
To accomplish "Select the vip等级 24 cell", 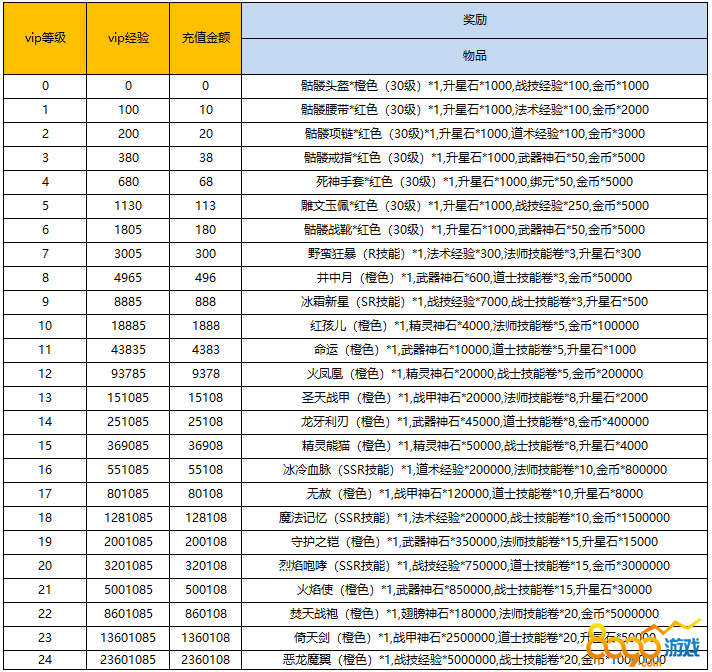I will (x=45, y=660).
